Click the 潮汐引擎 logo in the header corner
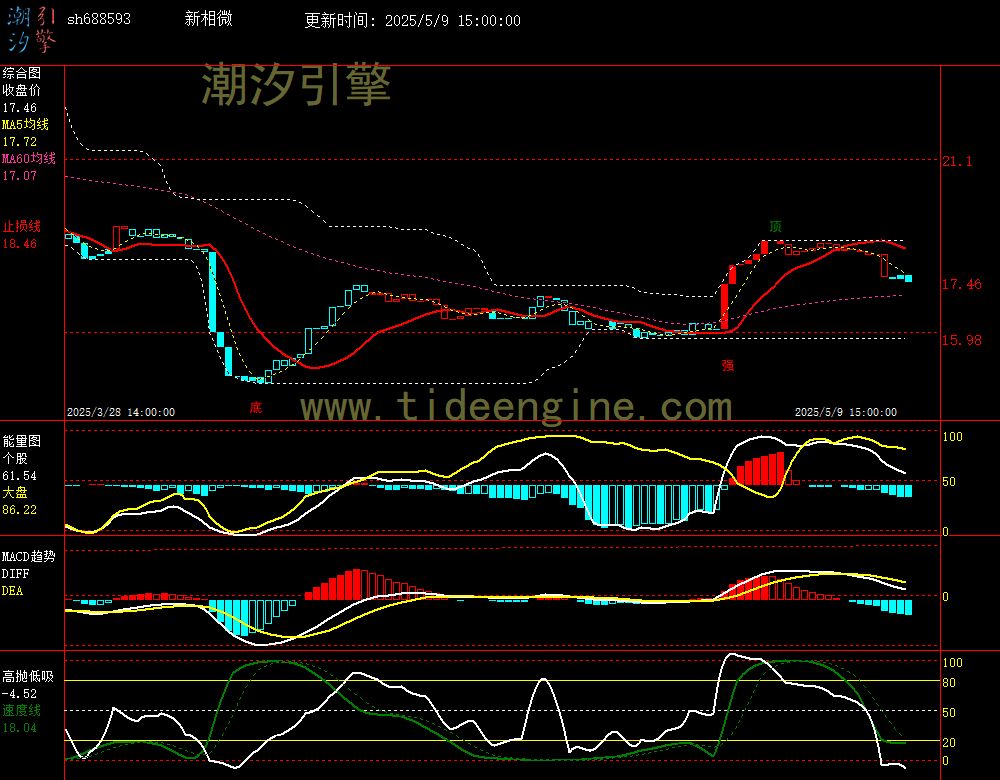Viewport: 1000px width, 780px height. 31,30
